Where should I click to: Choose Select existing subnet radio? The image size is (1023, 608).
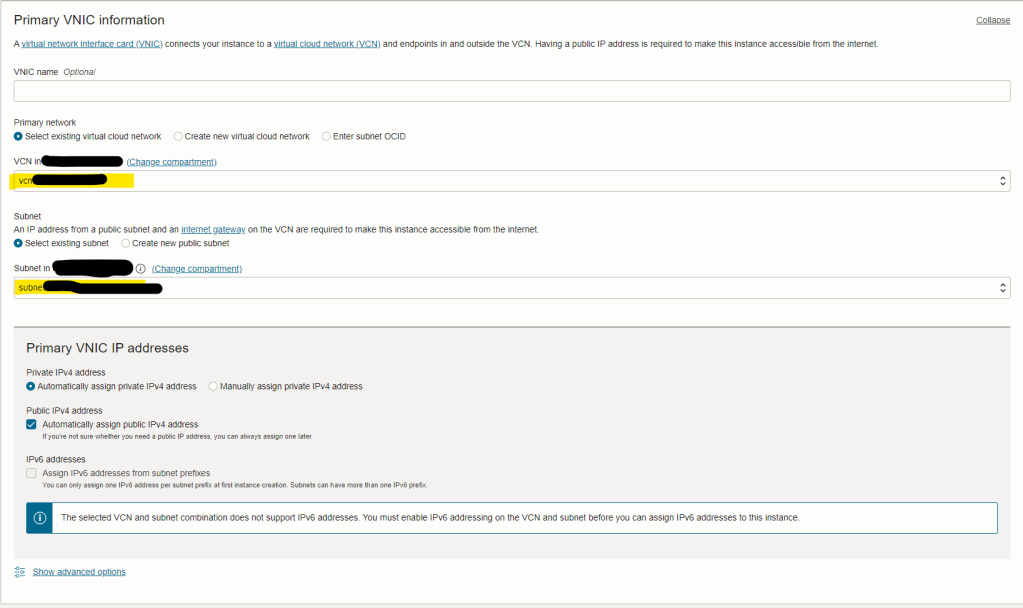pyautogui.click(x=19, y=243)
